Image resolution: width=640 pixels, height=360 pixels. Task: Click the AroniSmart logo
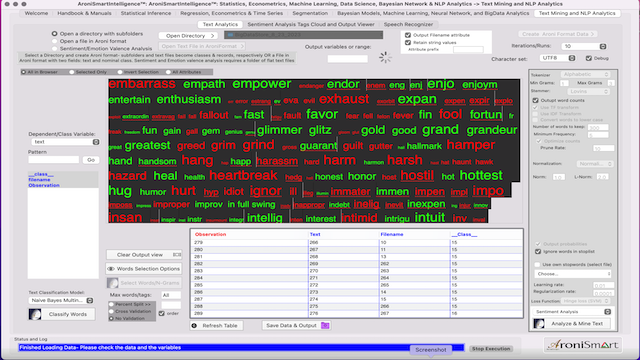point(583,345)
